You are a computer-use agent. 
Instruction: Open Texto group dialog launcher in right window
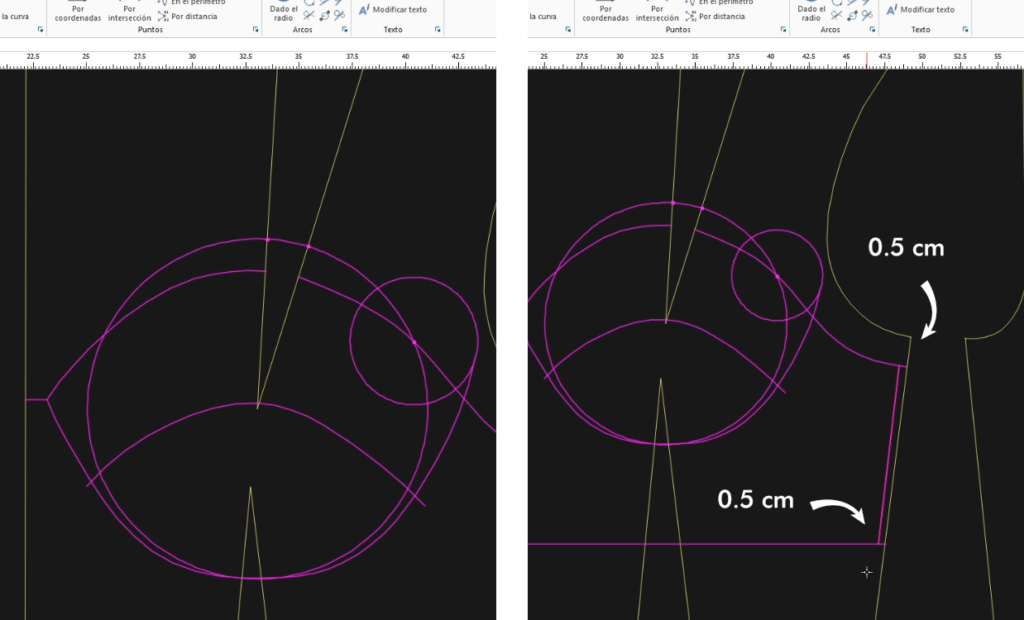(x=965, y=29)
